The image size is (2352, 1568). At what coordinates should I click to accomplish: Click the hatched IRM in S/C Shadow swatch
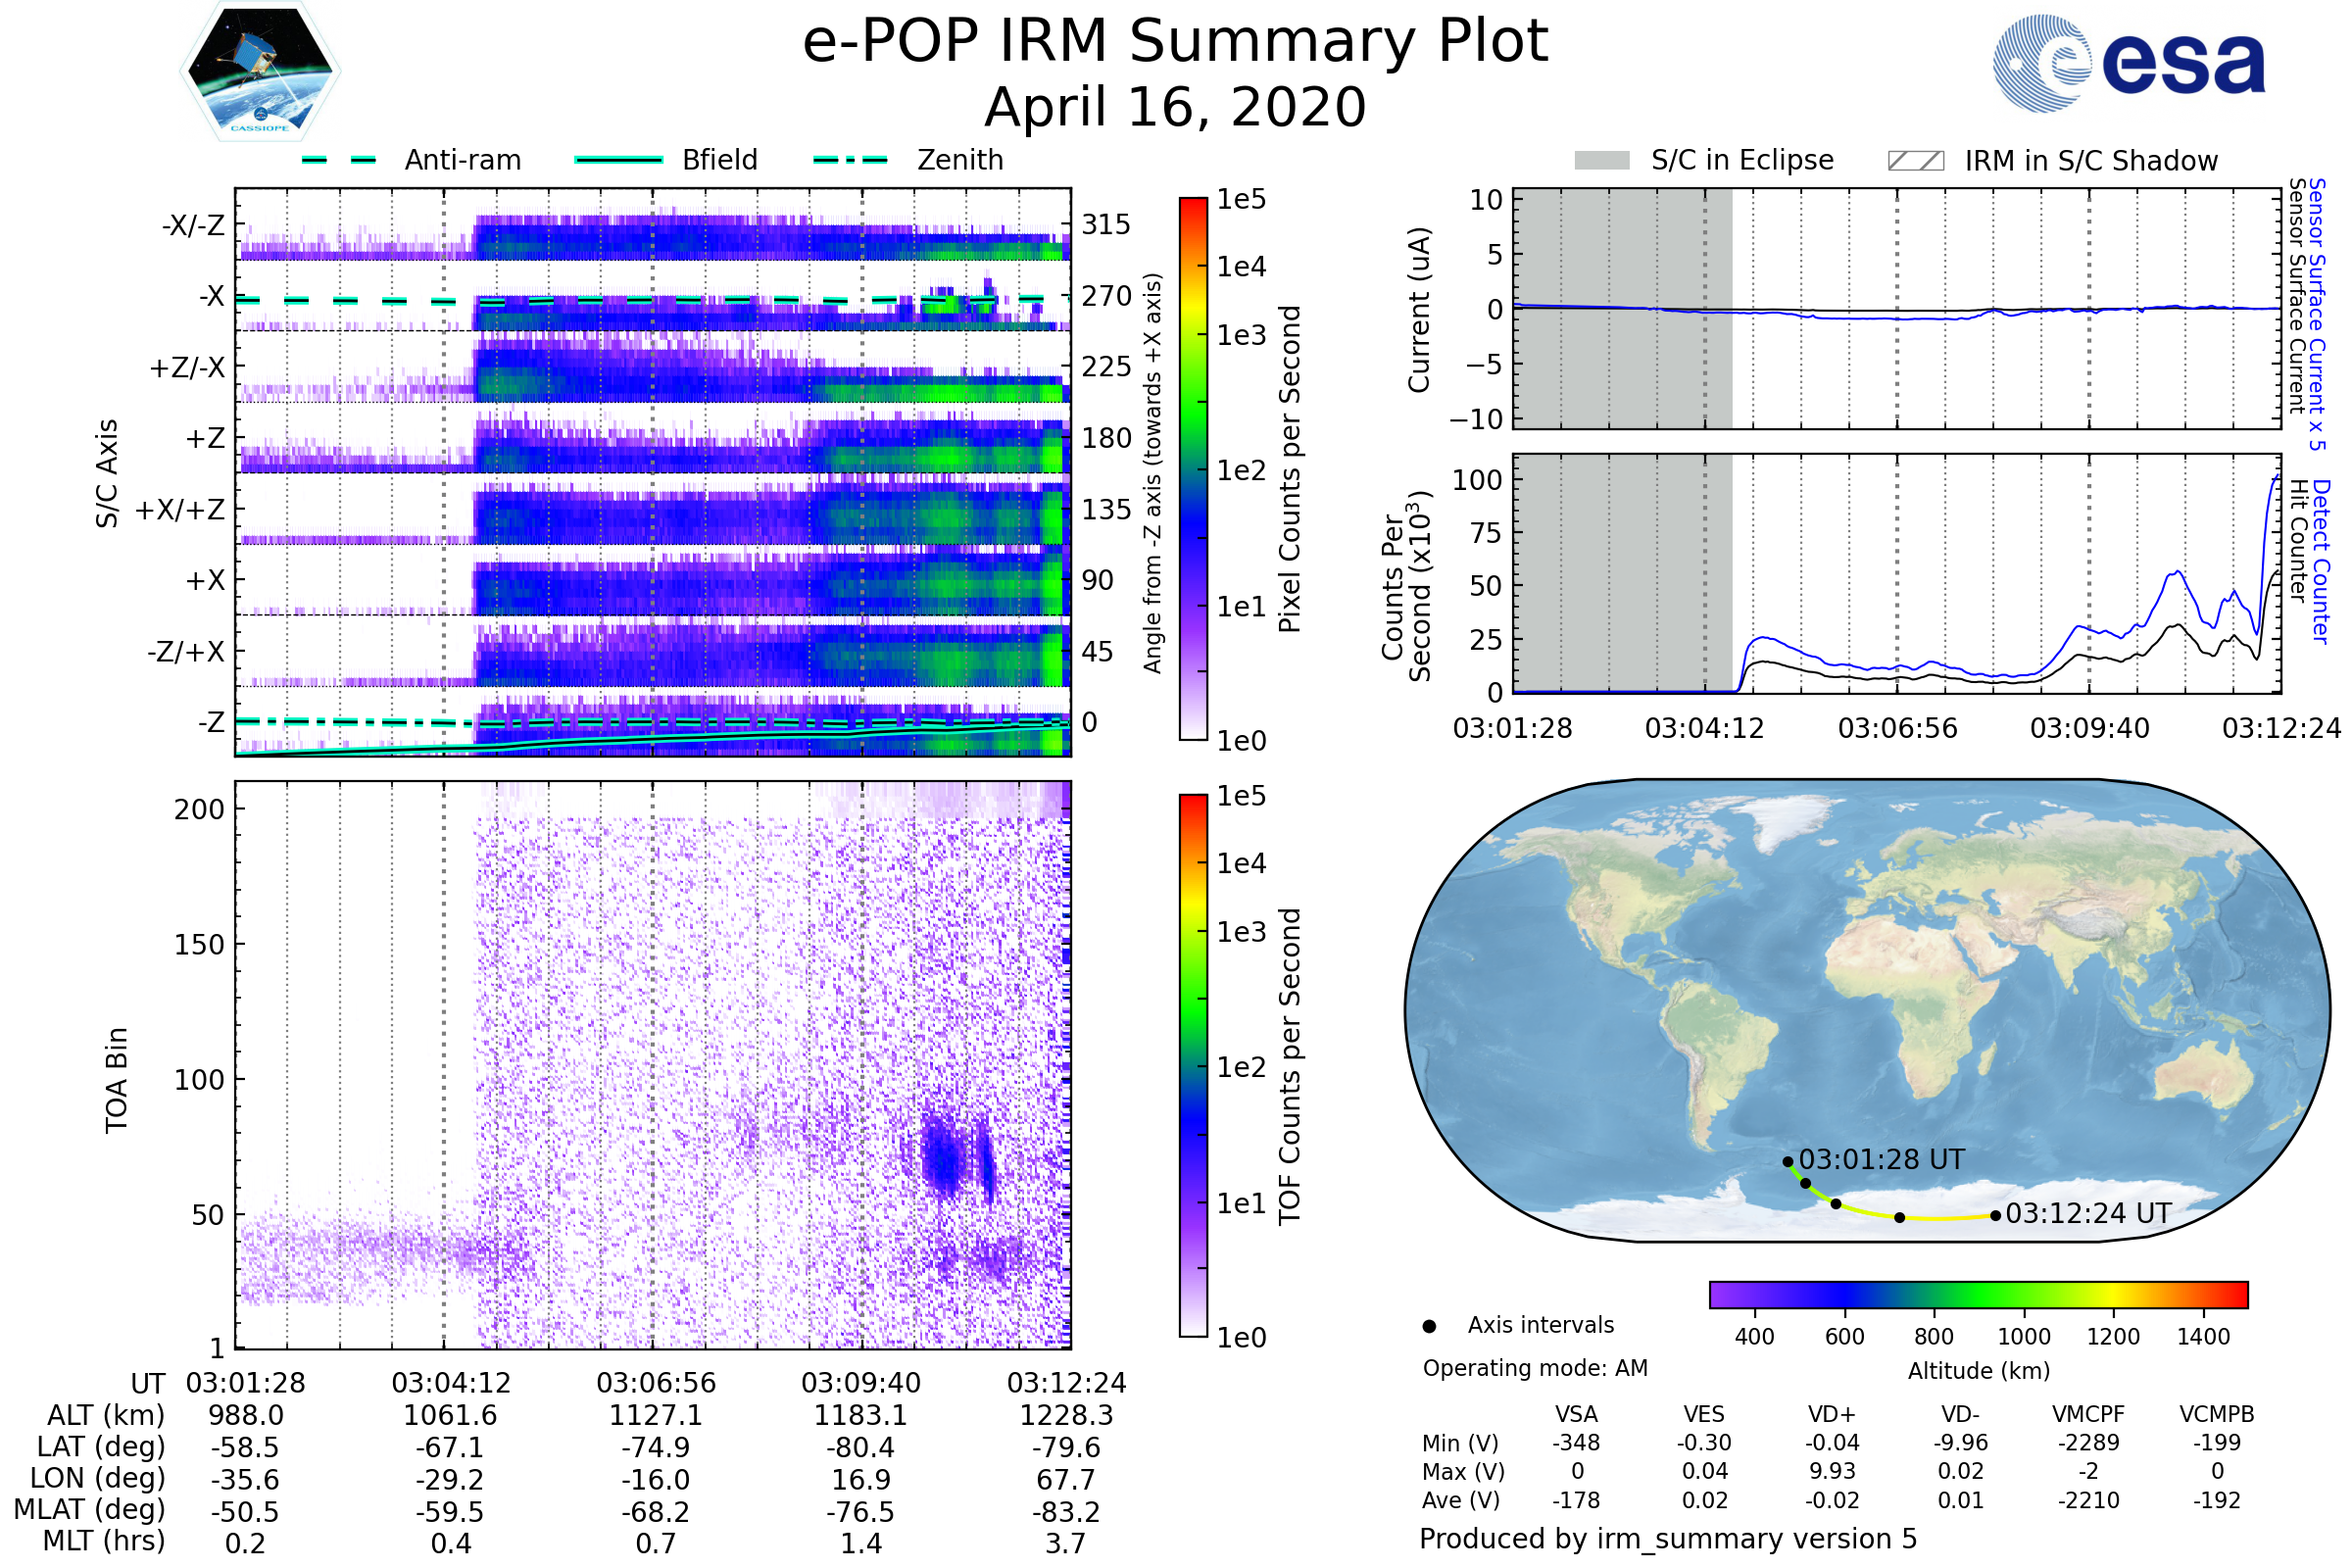pyautogui.click(x=1915, y=161)
